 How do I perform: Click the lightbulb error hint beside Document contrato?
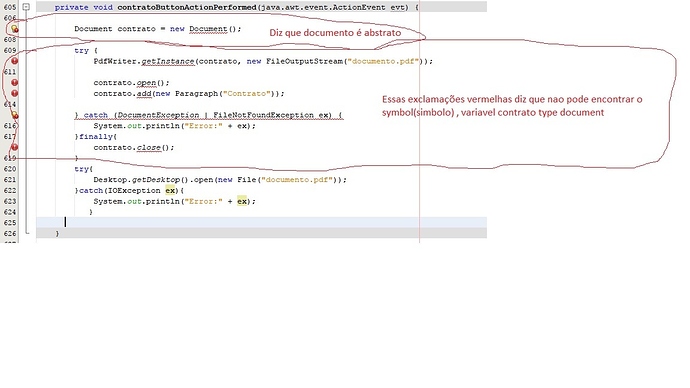pyautogui.click(x=15, y=29)
